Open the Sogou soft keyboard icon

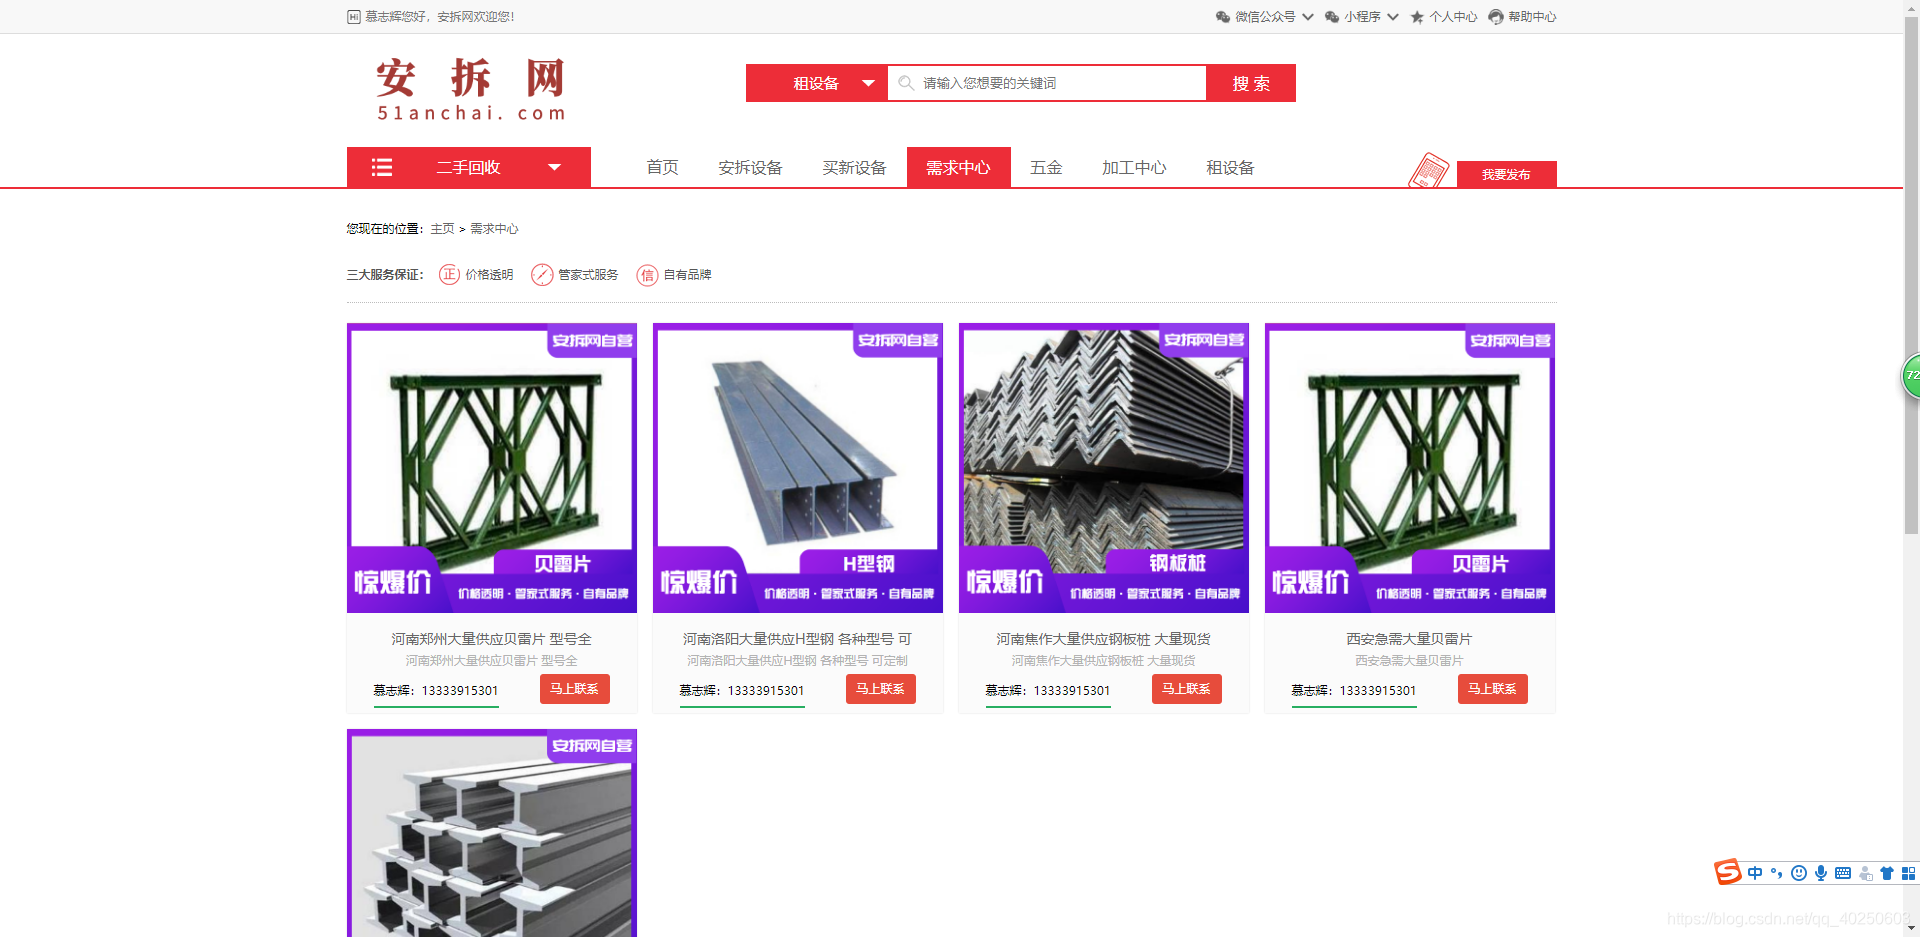click(x=1843, y=873)
